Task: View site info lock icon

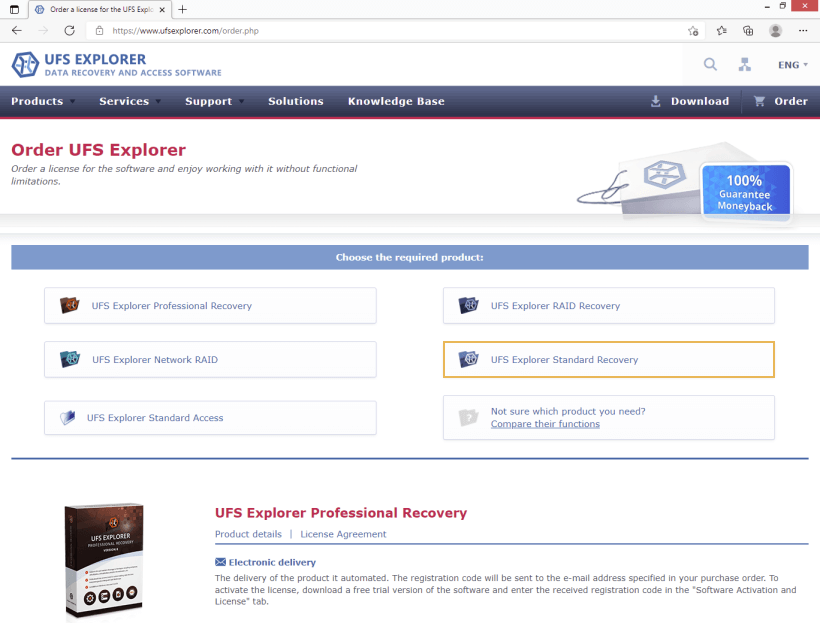Action: [x=99, y=30]
